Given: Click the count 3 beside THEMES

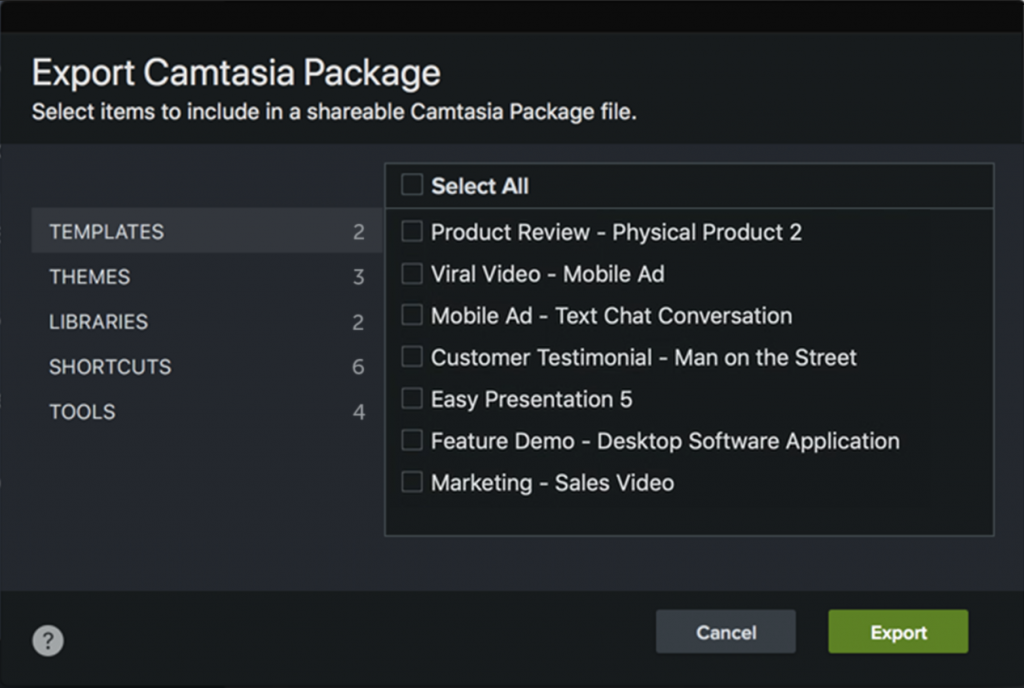Looking at the screenshot, I should tap(359, 277).
